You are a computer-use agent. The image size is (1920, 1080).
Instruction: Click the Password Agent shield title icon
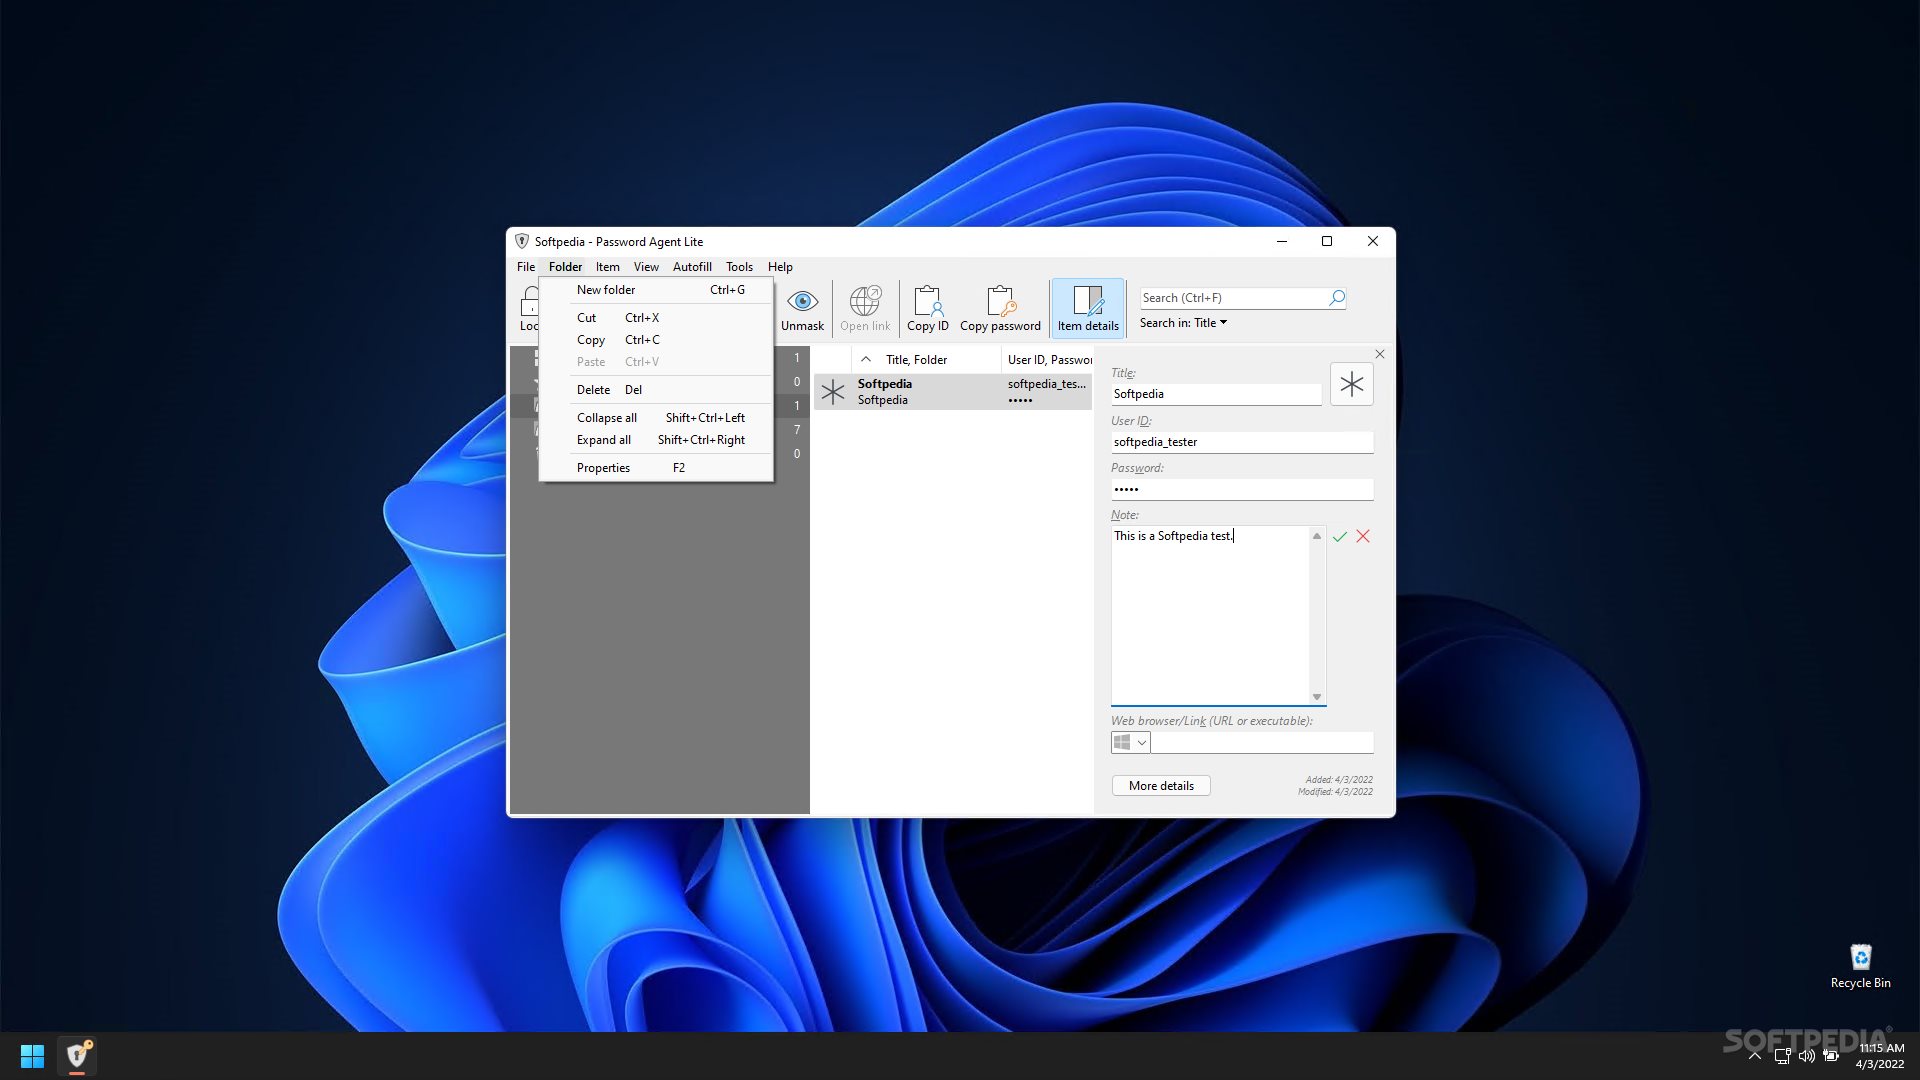point(521,241)
